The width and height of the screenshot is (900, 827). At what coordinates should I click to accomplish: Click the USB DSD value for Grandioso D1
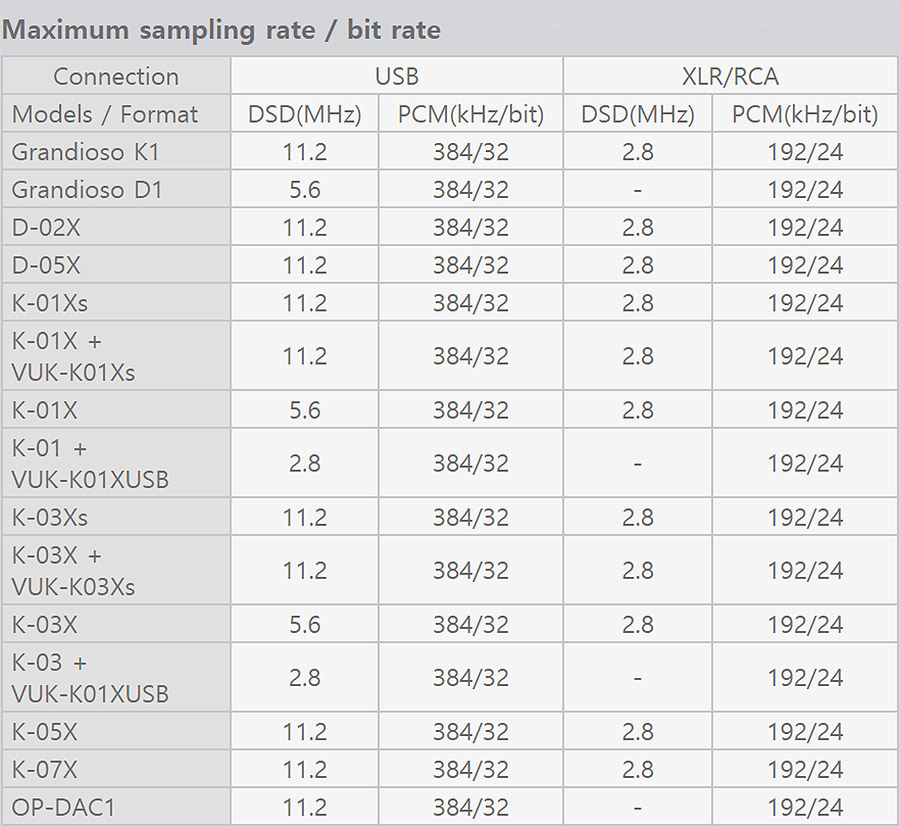(x=304, y=190)
